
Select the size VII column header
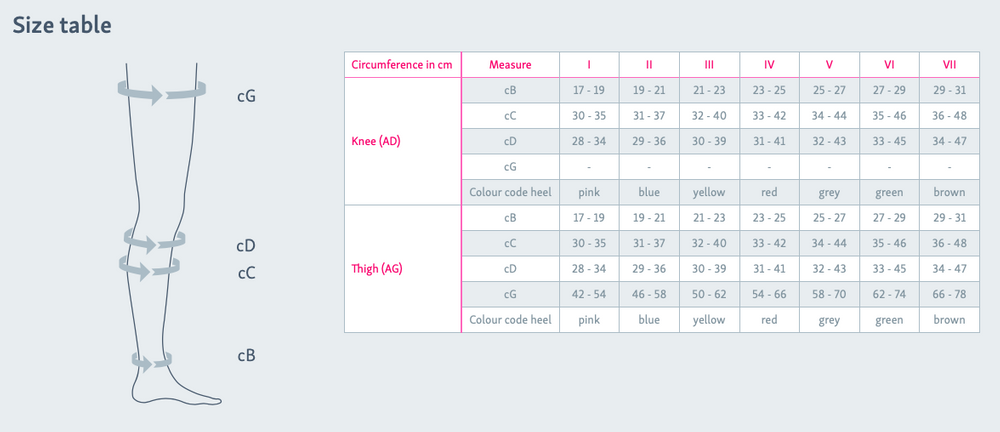pos(949,65)
